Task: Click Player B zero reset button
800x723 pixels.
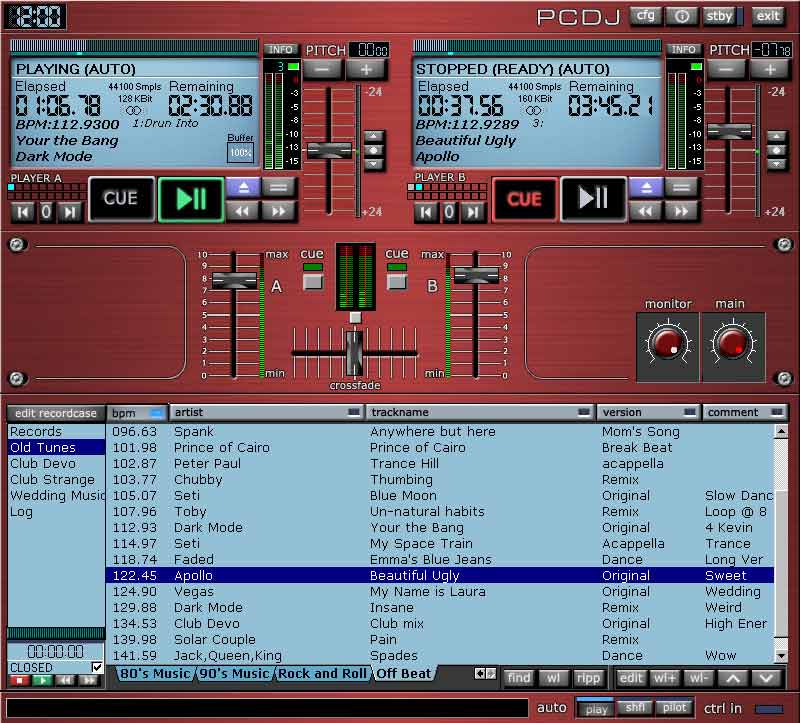Action: 449,212
